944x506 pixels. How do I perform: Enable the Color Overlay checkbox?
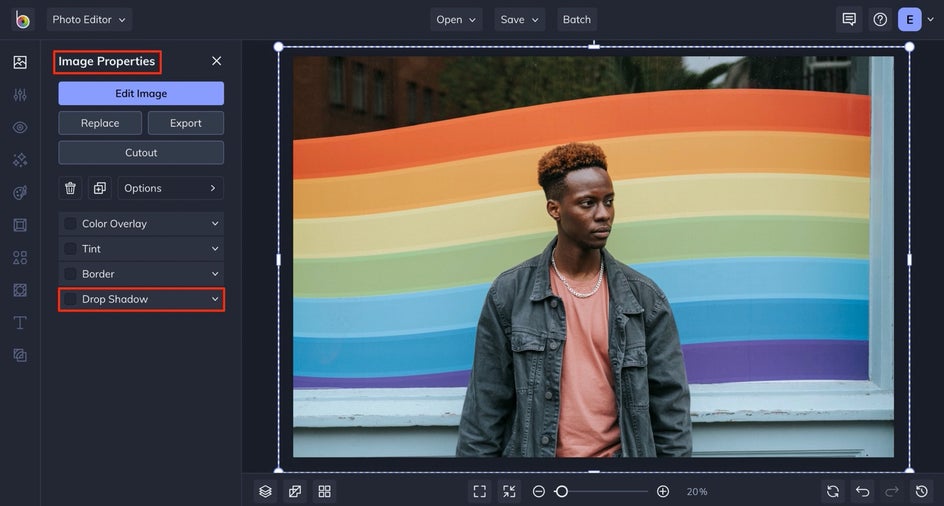point(70,224)
